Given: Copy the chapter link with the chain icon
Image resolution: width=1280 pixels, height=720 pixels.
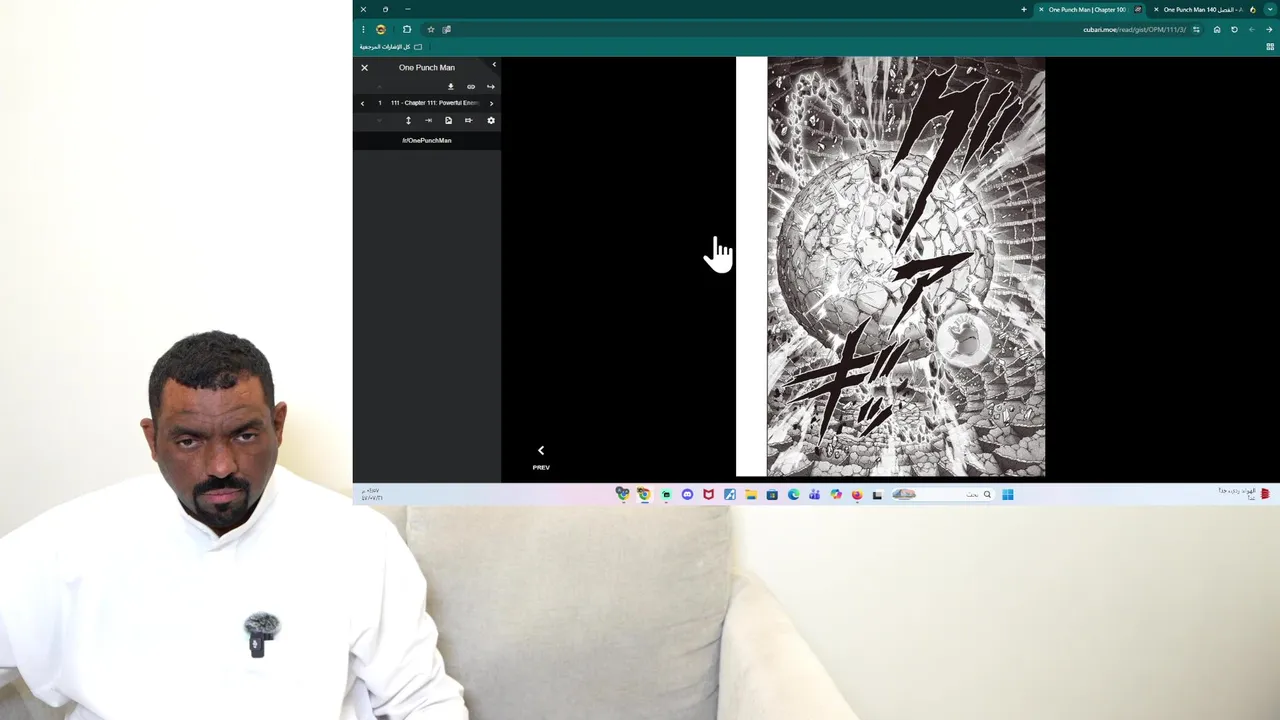Looking at the screenshot, I should [x=471, y=87].
